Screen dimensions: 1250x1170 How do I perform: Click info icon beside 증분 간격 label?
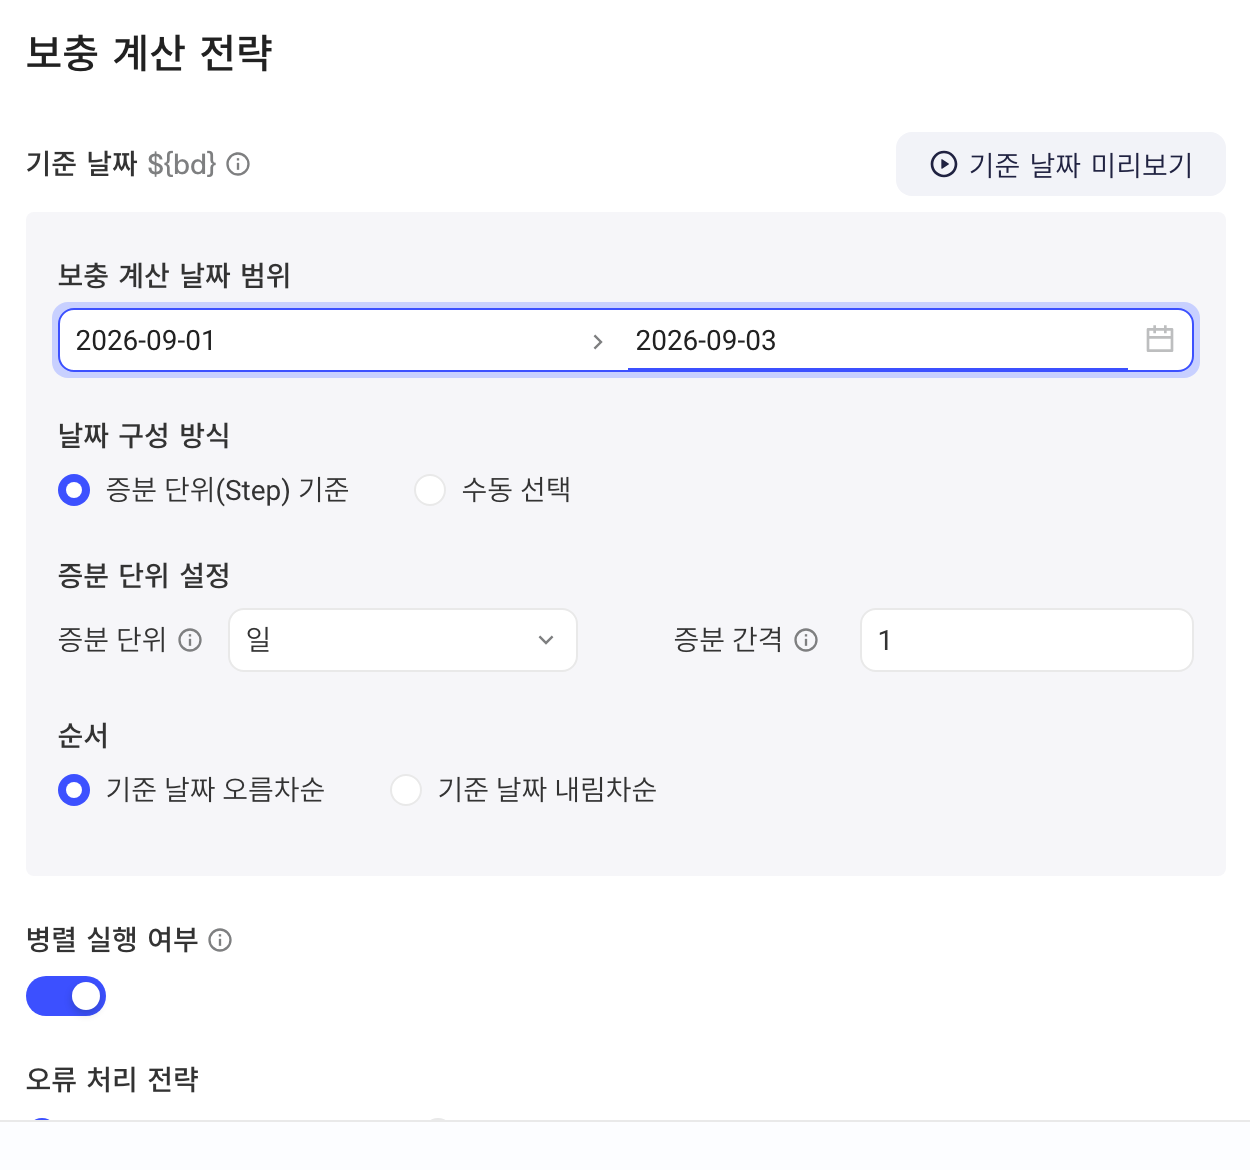[x=806, y=640]
